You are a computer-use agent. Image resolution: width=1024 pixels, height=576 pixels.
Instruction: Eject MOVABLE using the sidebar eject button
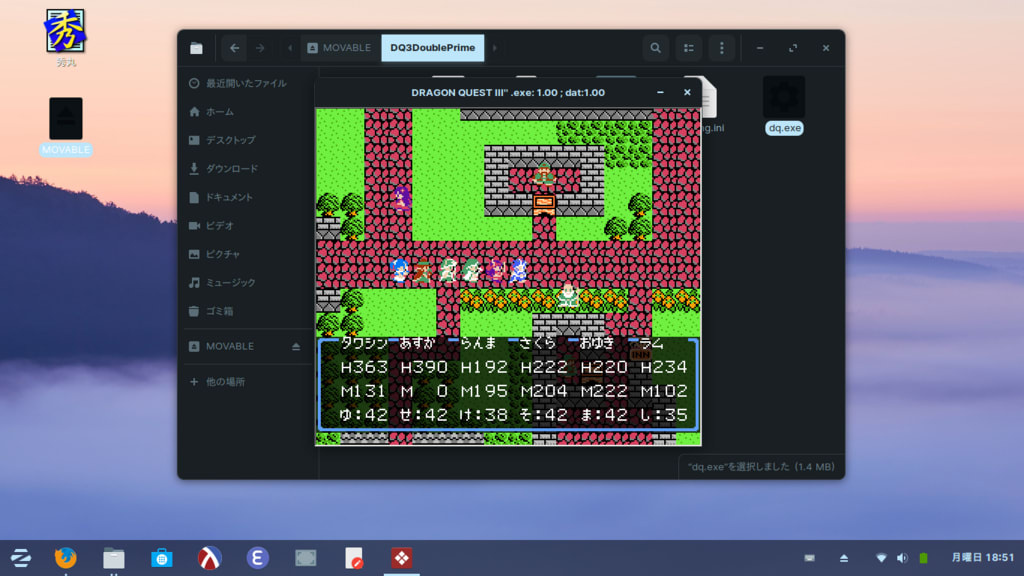point(296,347)
